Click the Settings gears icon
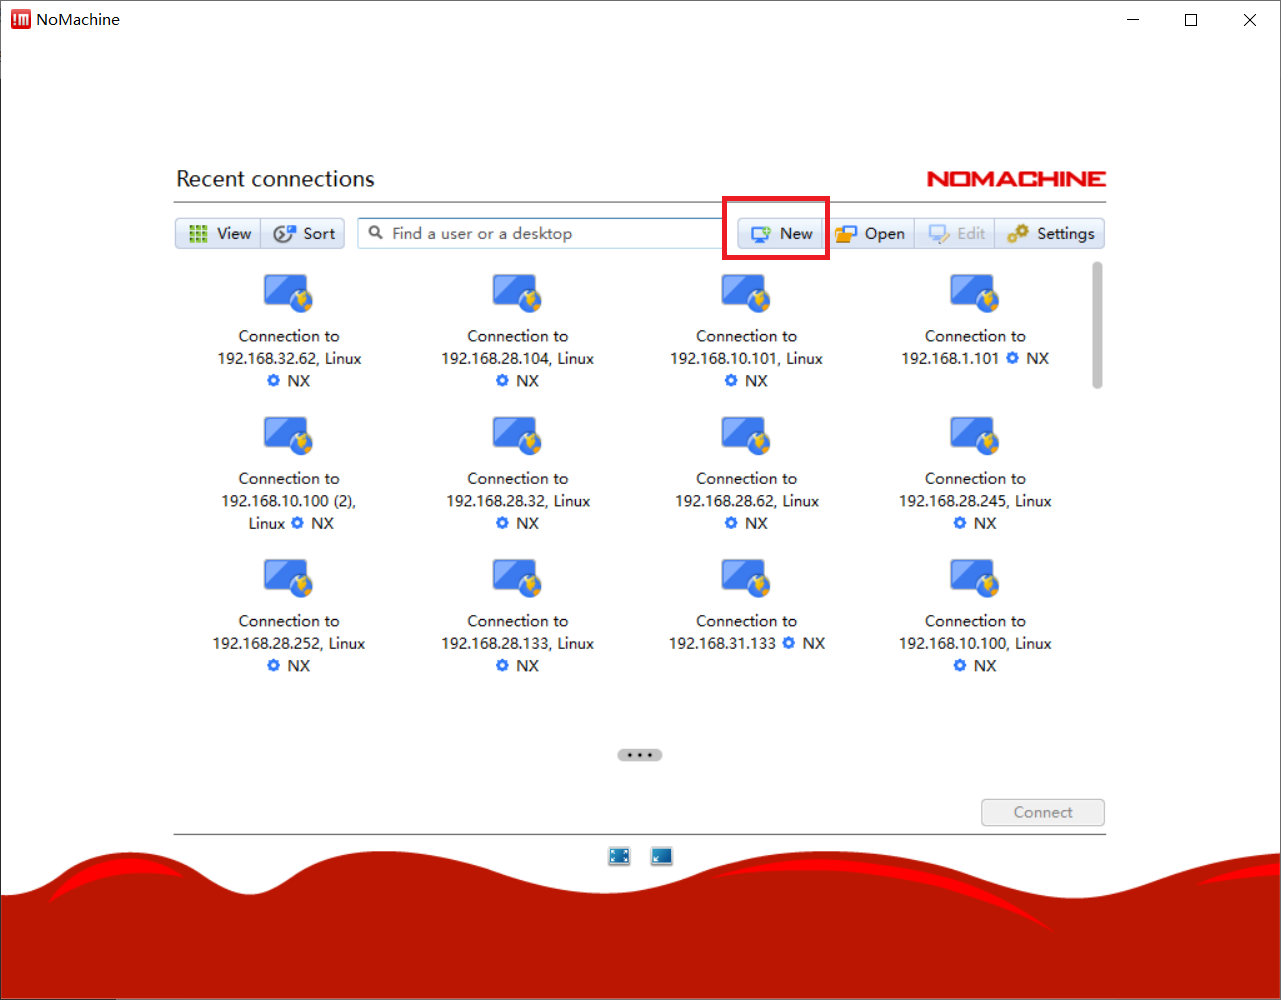The width and height of the screenshot is (1281, 1000). pyautogui.click(x=1018, y=234)
